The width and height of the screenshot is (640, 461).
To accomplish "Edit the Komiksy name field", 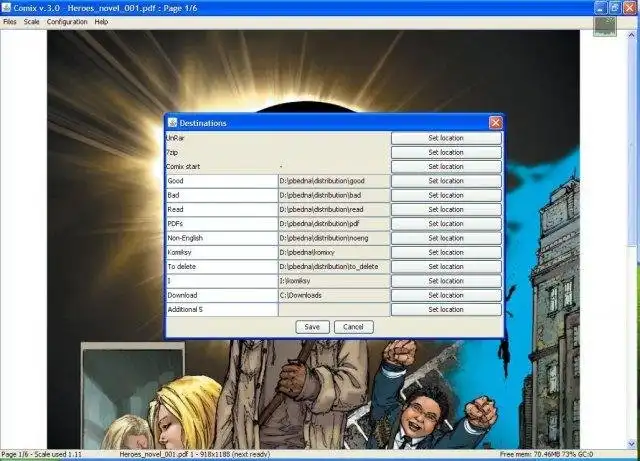I will click(222, 252).
